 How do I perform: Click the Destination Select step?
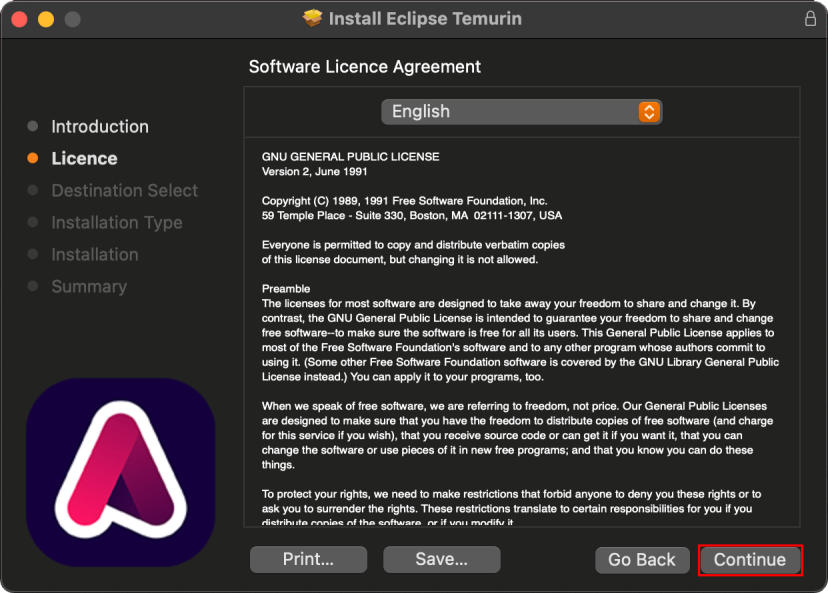point(124,191)
